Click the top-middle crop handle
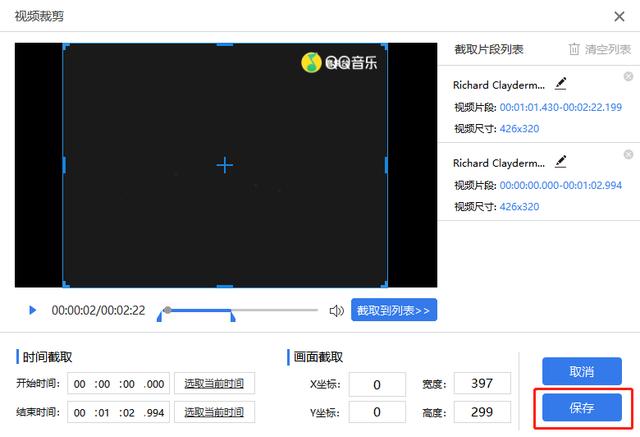The width and height of the screenshot is (640, 437). [224, 44]
